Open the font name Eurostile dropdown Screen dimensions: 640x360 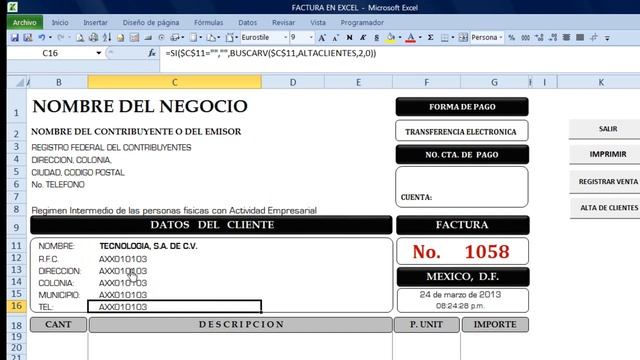click(x=285, y=38)
